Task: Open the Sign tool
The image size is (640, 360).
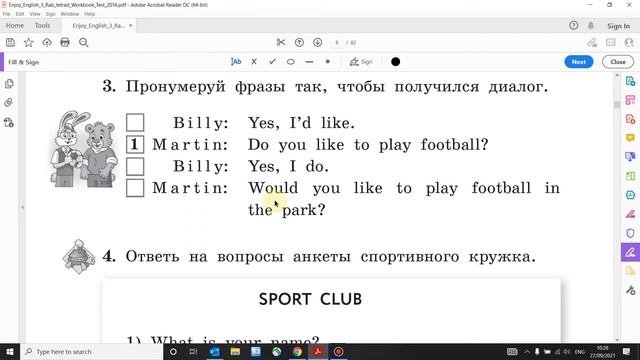Action: click(x=361, y=62)
